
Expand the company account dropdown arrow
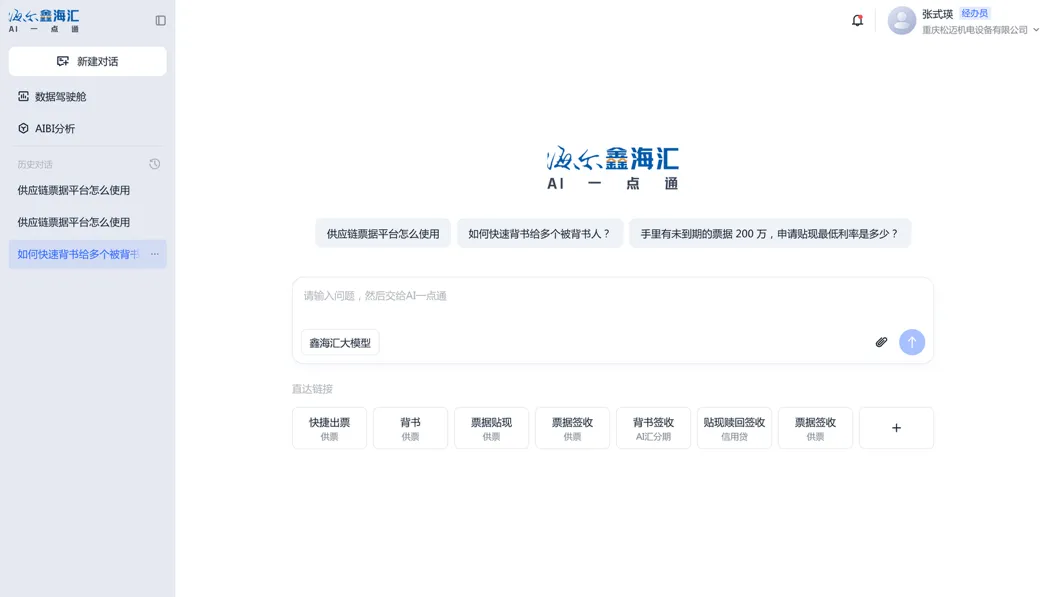coord(1036,30)
